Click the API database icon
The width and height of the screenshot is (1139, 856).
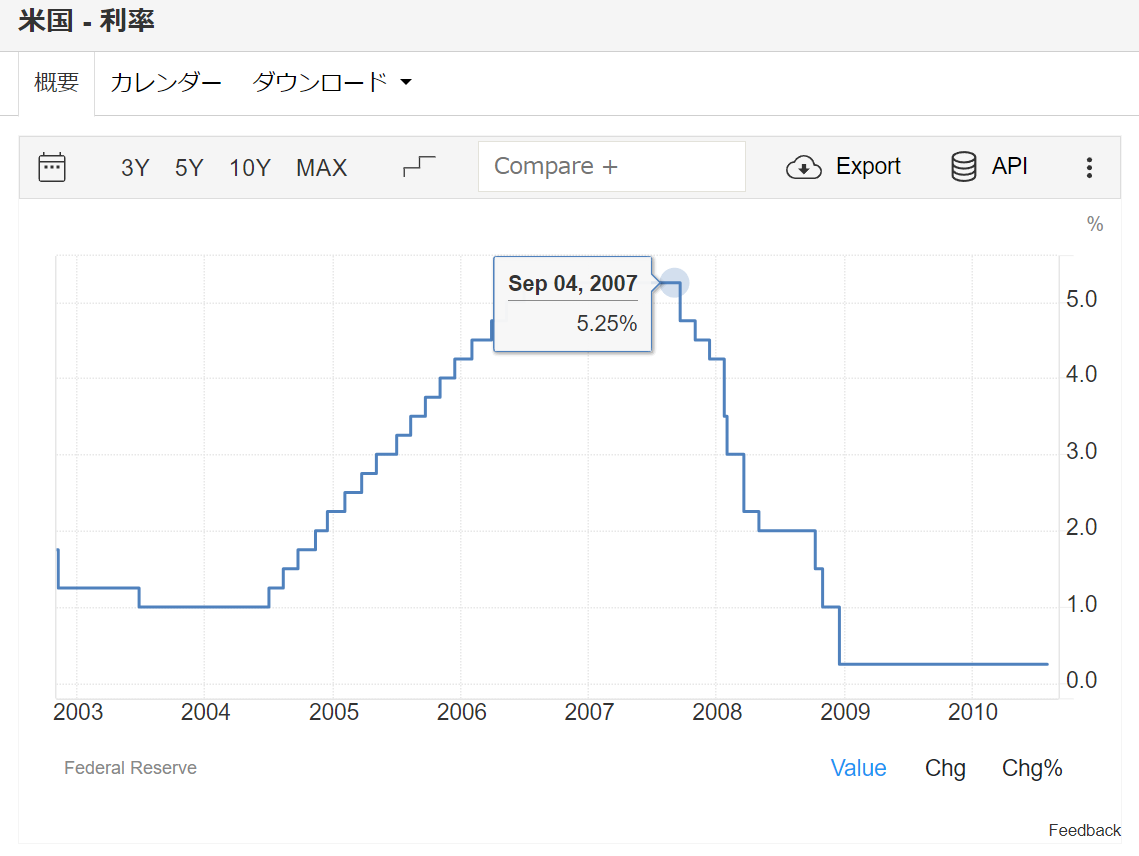click(963, 167)
